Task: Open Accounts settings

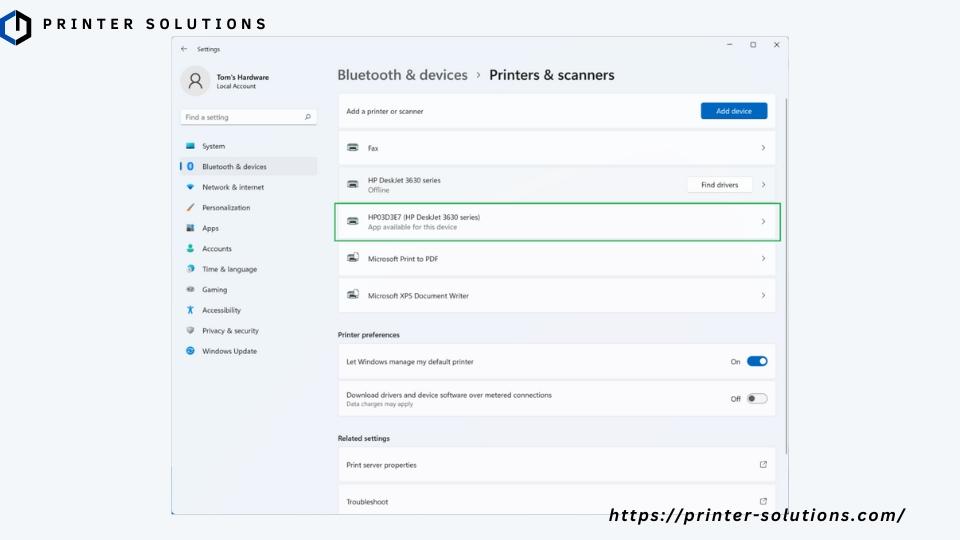Action: click(x=249, y=249)
